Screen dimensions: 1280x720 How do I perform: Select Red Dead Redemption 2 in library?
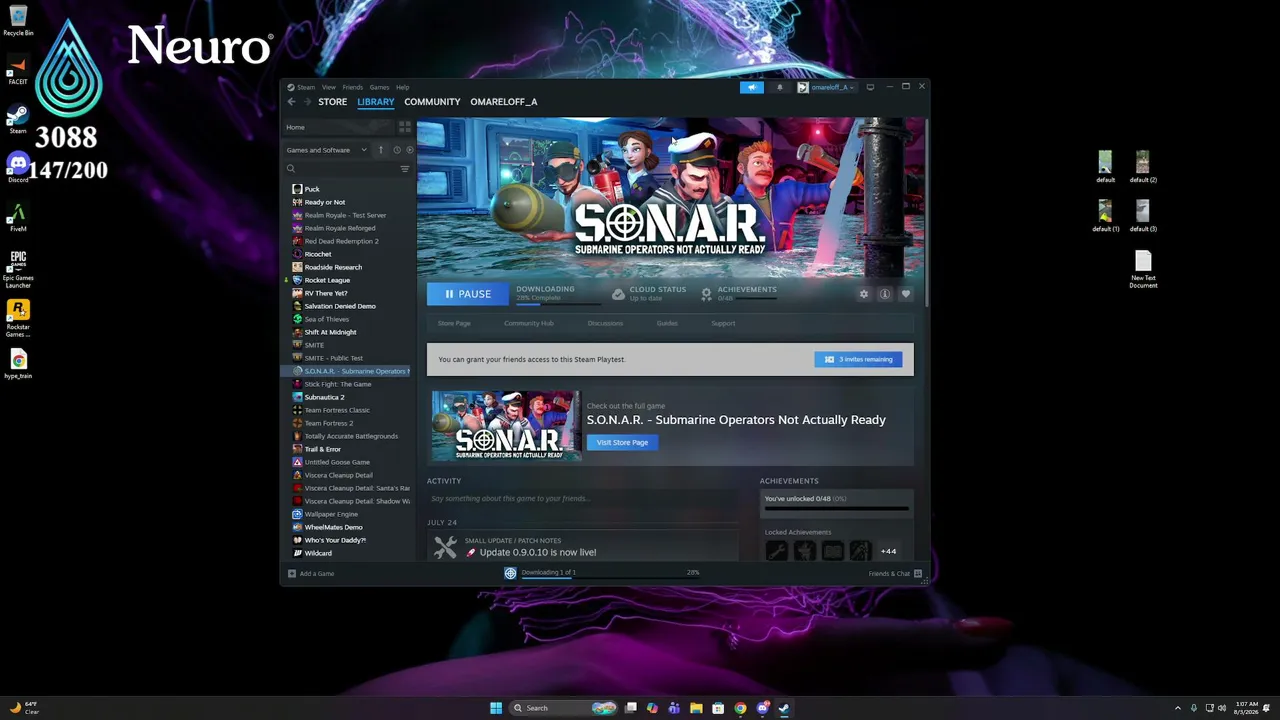(x=341, y=241)
